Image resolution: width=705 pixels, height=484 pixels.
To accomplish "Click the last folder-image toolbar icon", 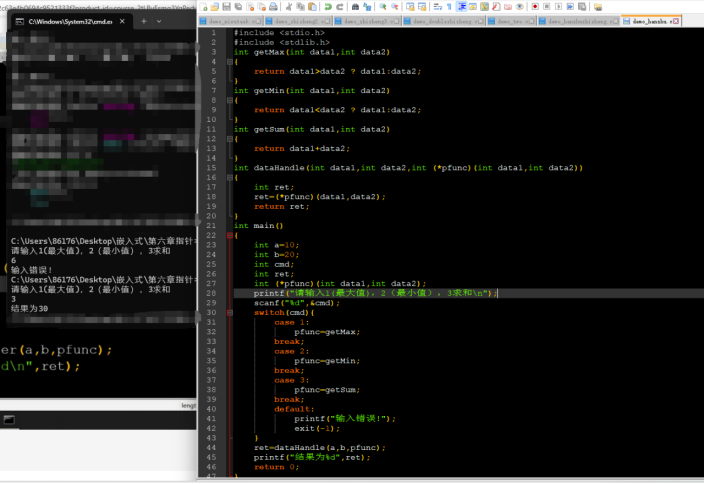I will pyautogui.click(x=598, y=7).
